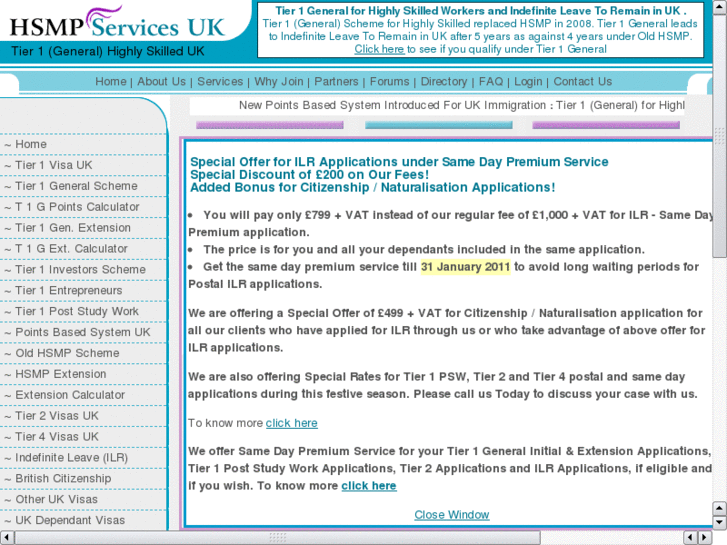Click 'click here' after 'To know more' in Same Day paragraph

click(369, 486)
